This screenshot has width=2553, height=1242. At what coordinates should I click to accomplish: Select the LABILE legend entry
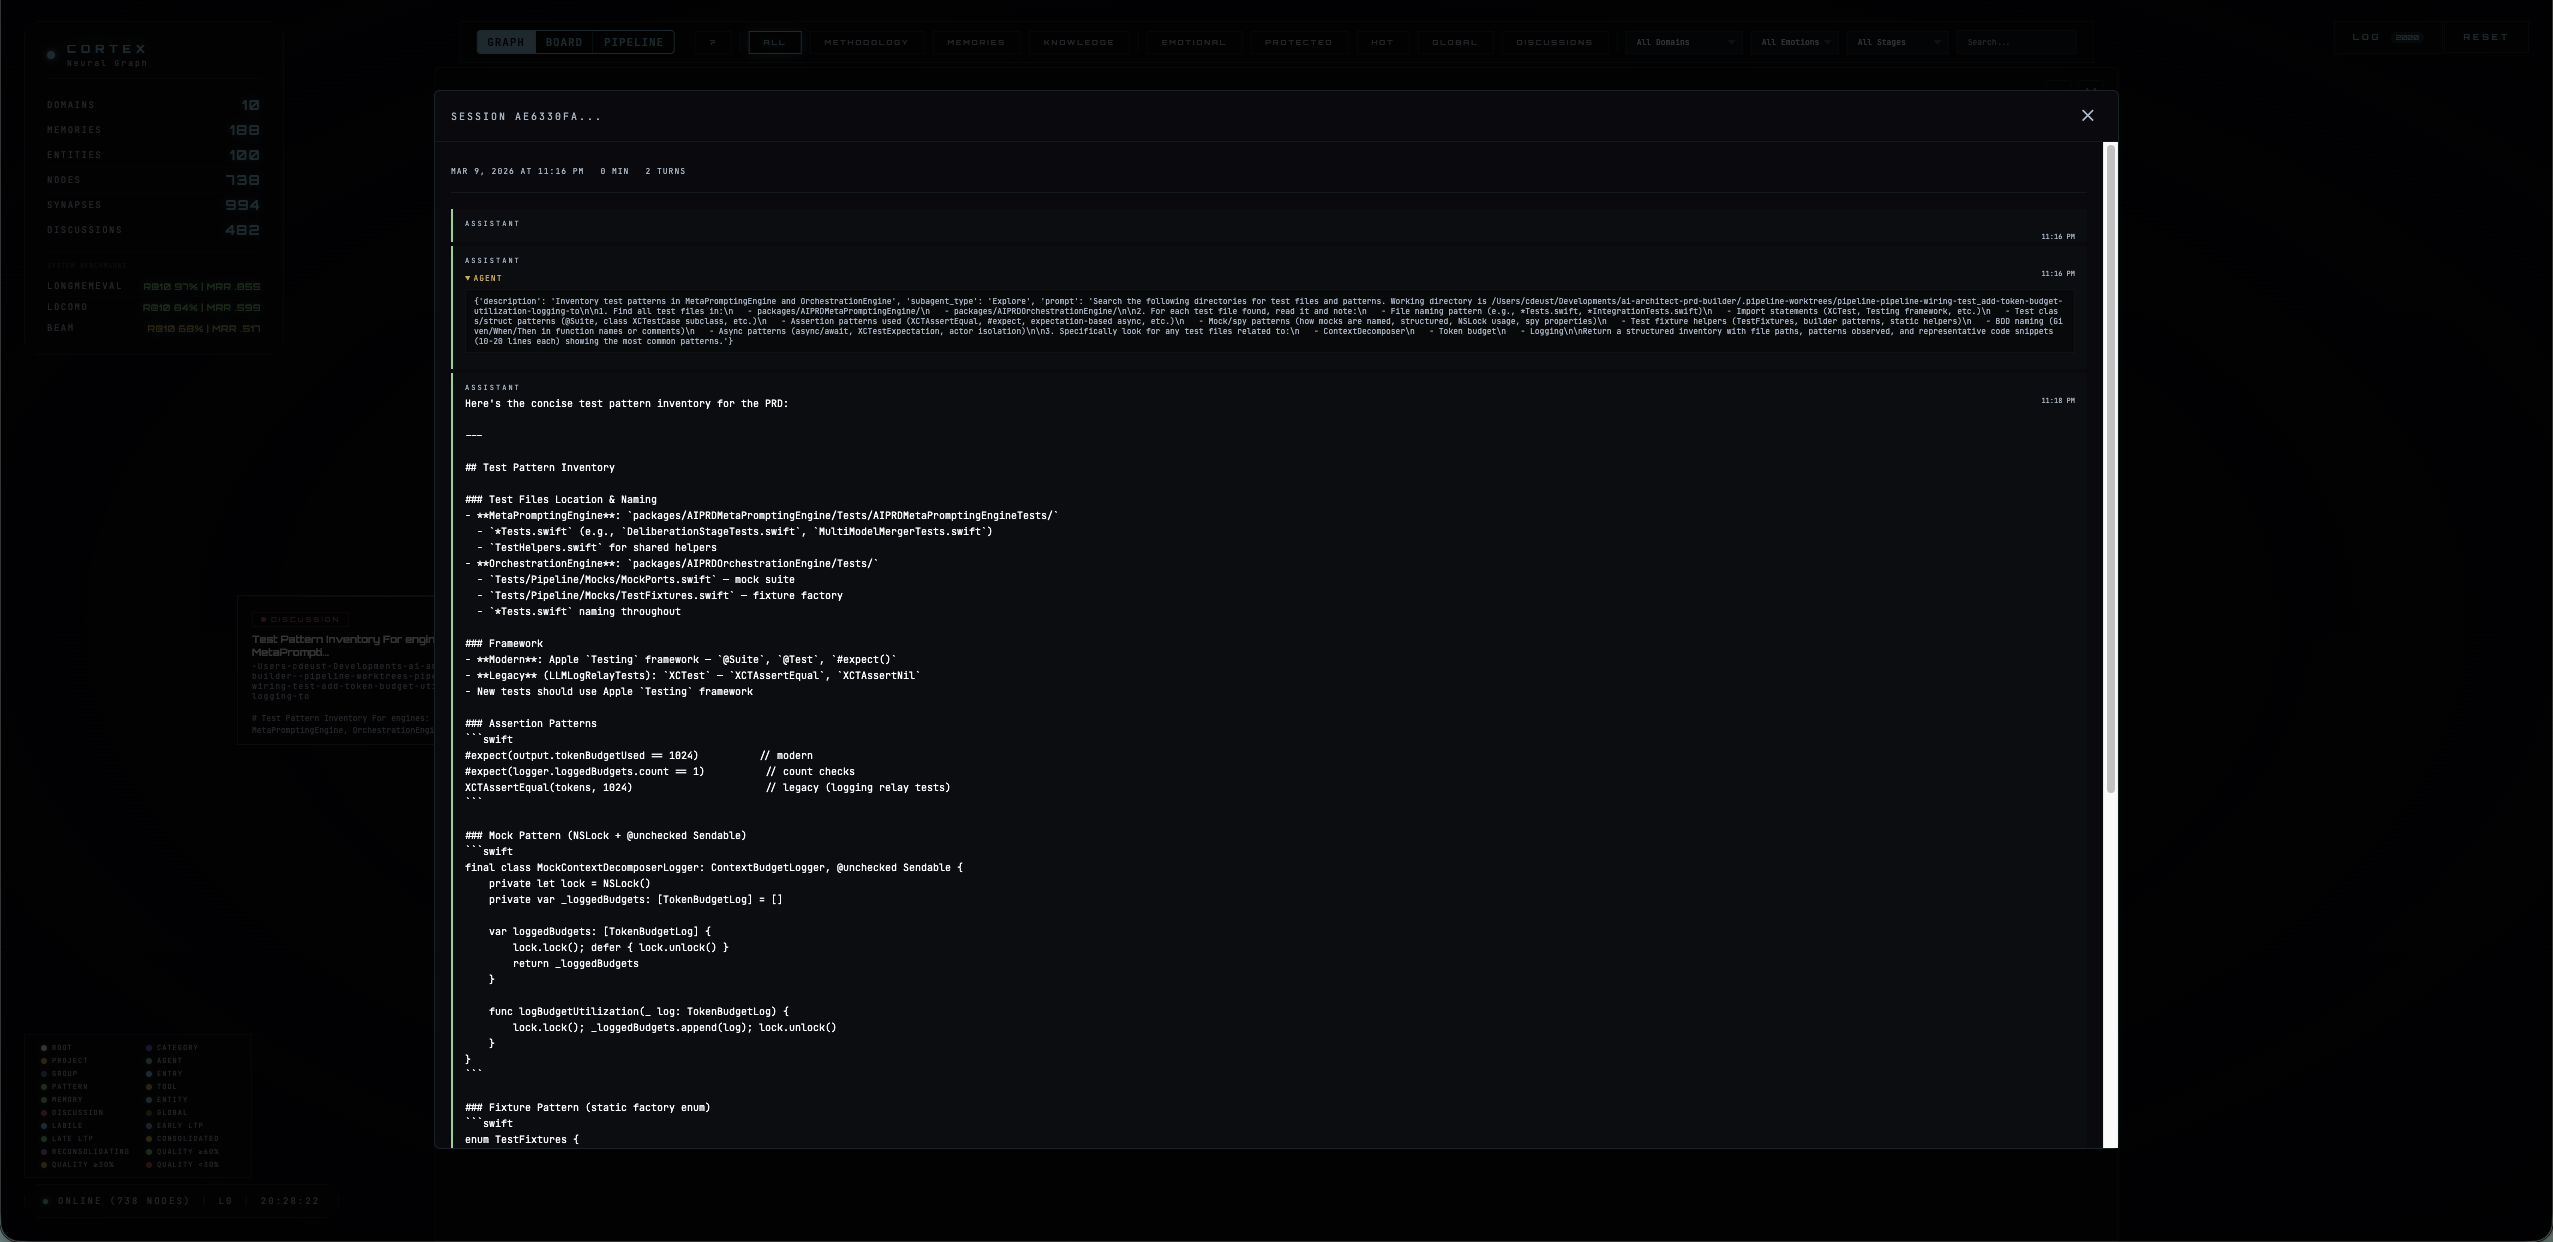click(62, 1126)
